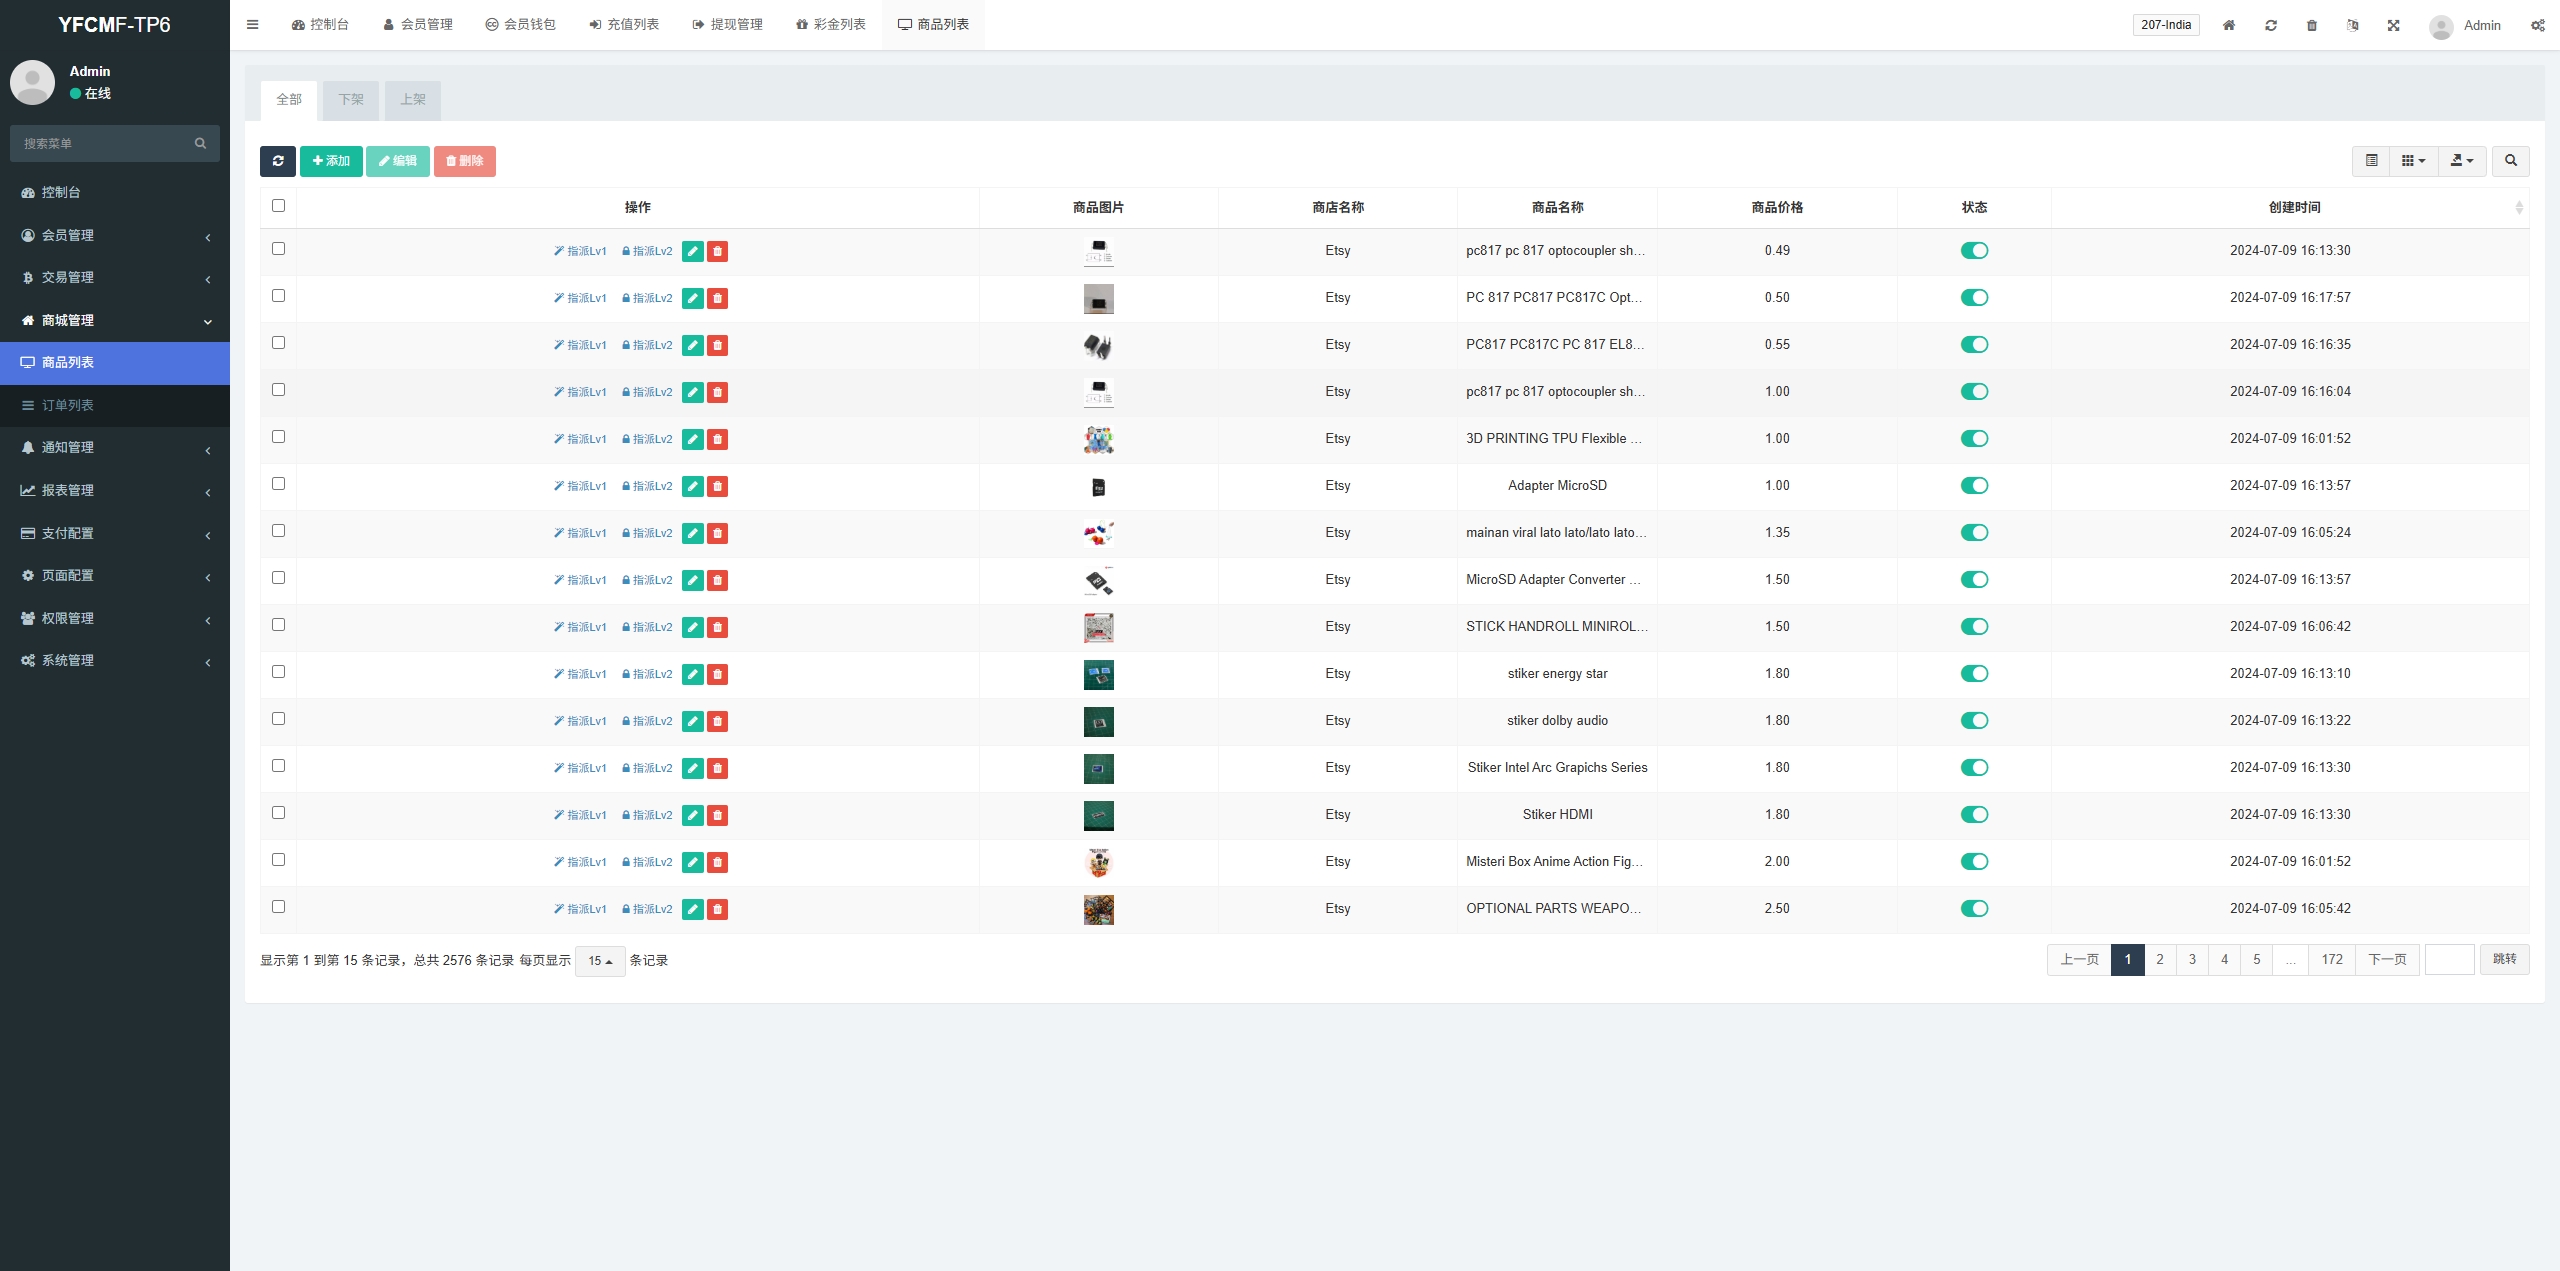Image resolution: width=2560 pixels, height=1271 pixels.
Task: Tick checkbox for 3D PRINTING TPU row
Action: click(278, 437)
